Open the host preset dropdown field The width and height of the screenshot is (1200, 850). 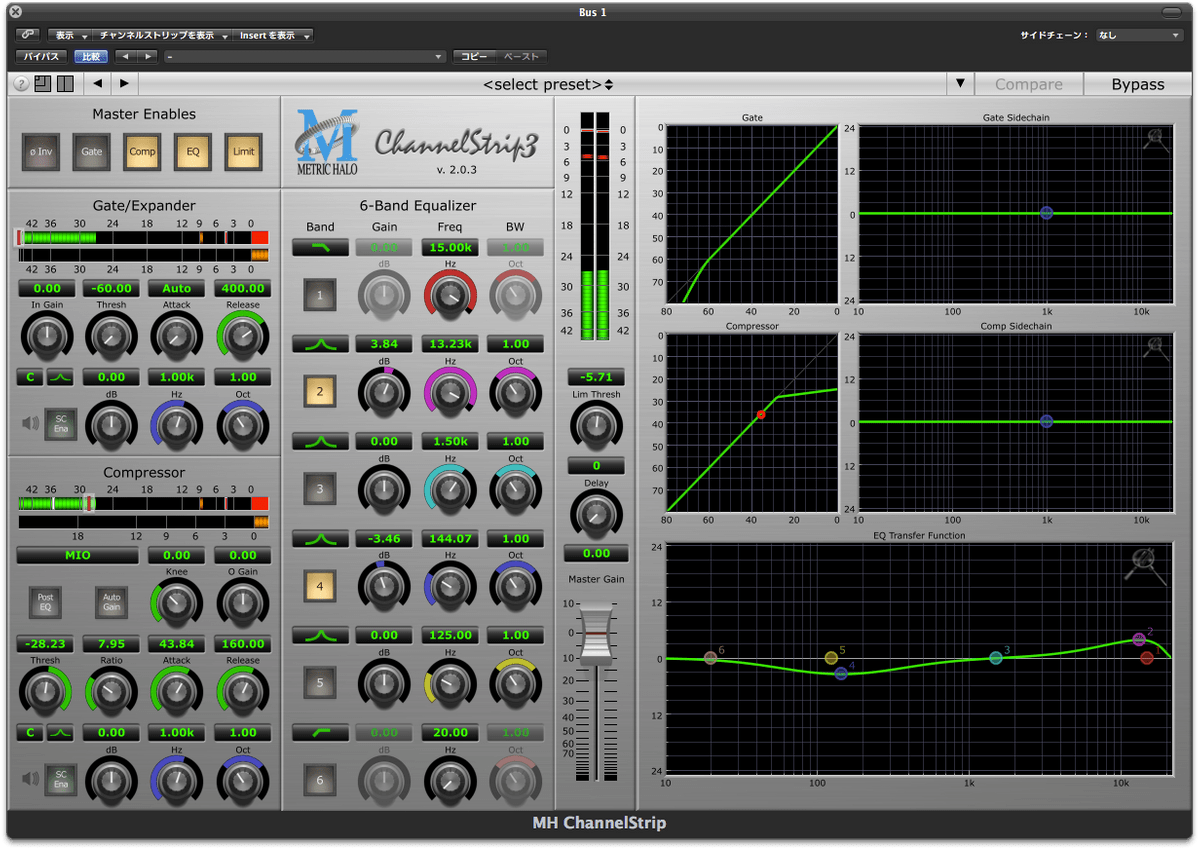[x=305, y=57]
